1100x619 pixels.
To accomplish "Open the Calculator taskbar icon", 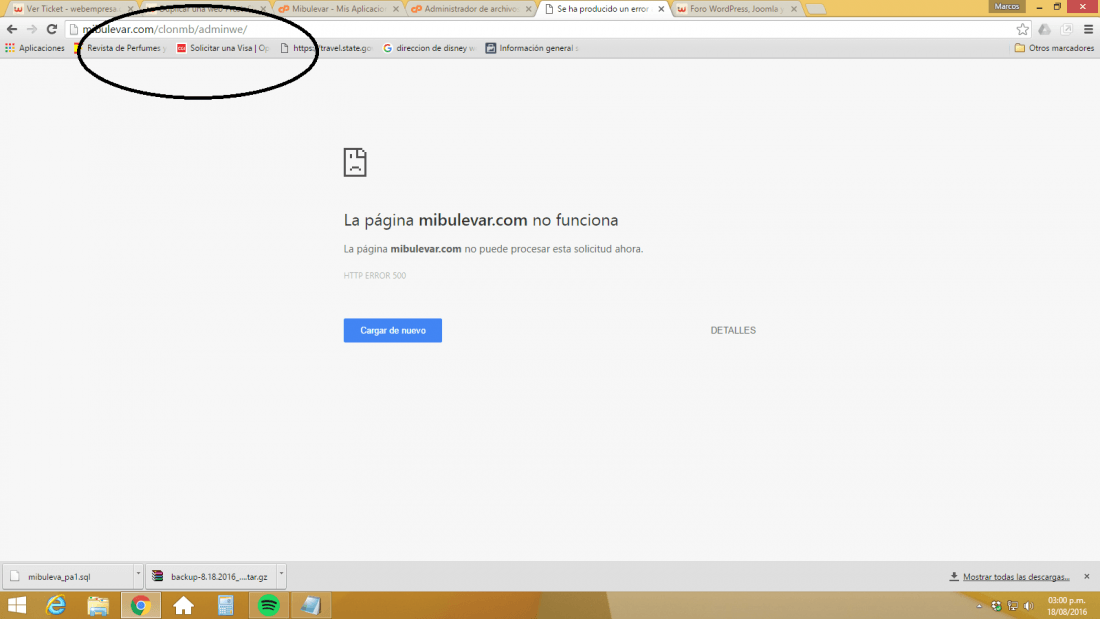I will (x=225, y=605).
